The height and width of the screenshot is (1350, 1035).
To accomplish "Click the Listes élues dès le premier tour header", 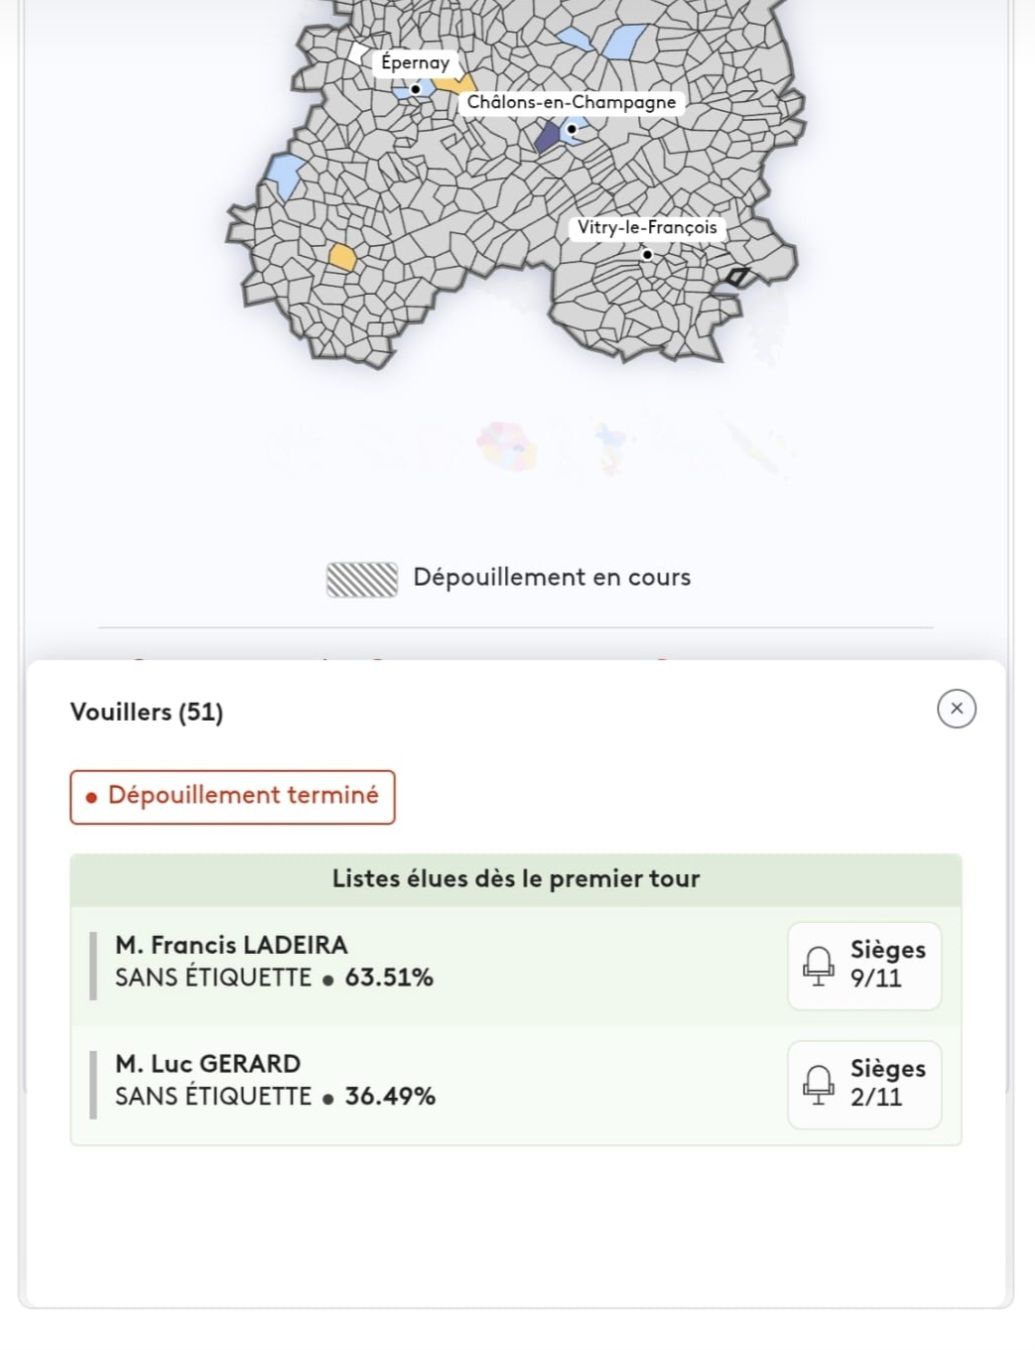I will tap(516, 879).
